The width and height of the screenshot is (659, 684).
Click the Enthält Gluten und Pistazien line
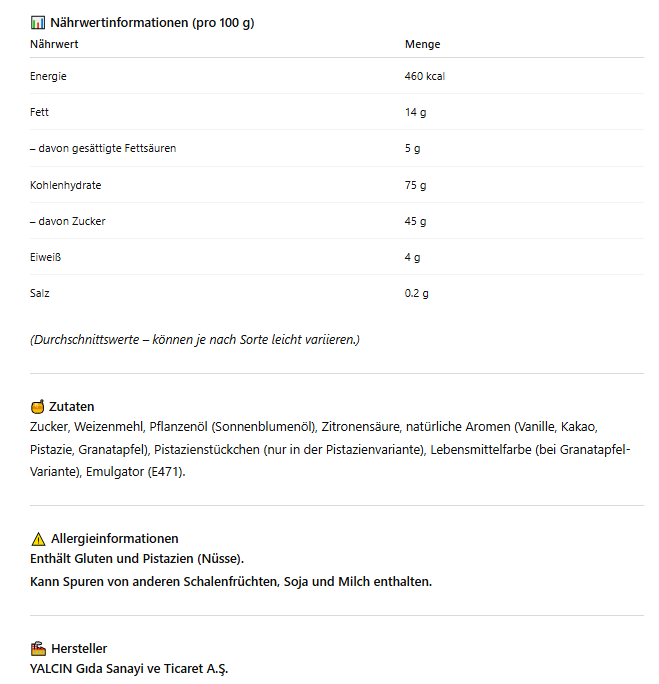coord(137,558)
